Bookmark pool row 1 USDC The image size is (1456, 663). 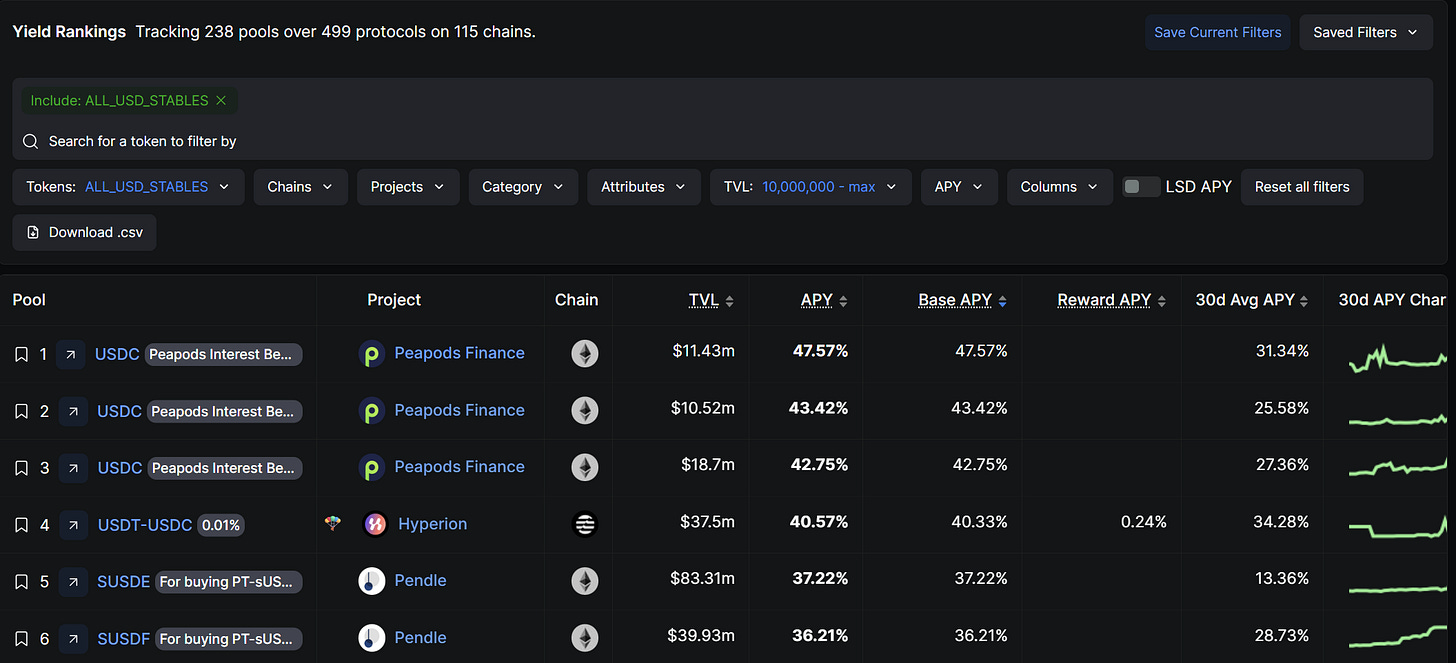tap(21, 354)
